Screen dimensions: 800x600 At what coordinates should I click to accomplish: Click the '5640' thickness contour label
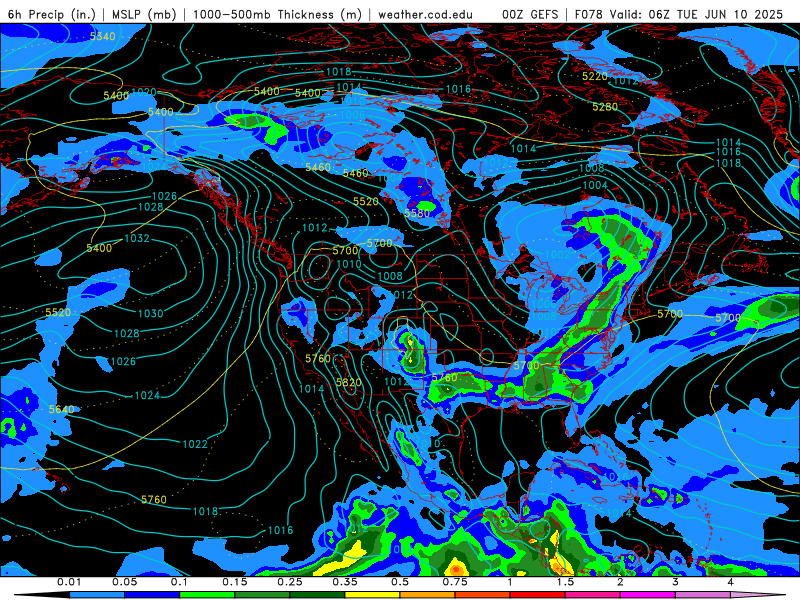61,409
